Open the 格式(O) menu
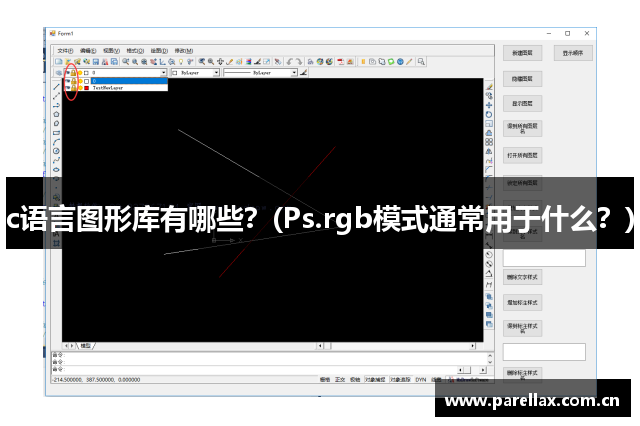 click(x=135, y=51)
